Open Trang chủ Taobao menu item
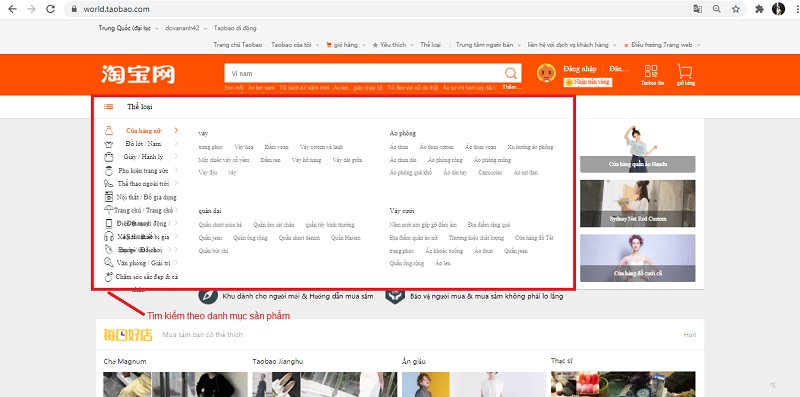The width and height of the screenshot is (800, 397). (238, 45)
